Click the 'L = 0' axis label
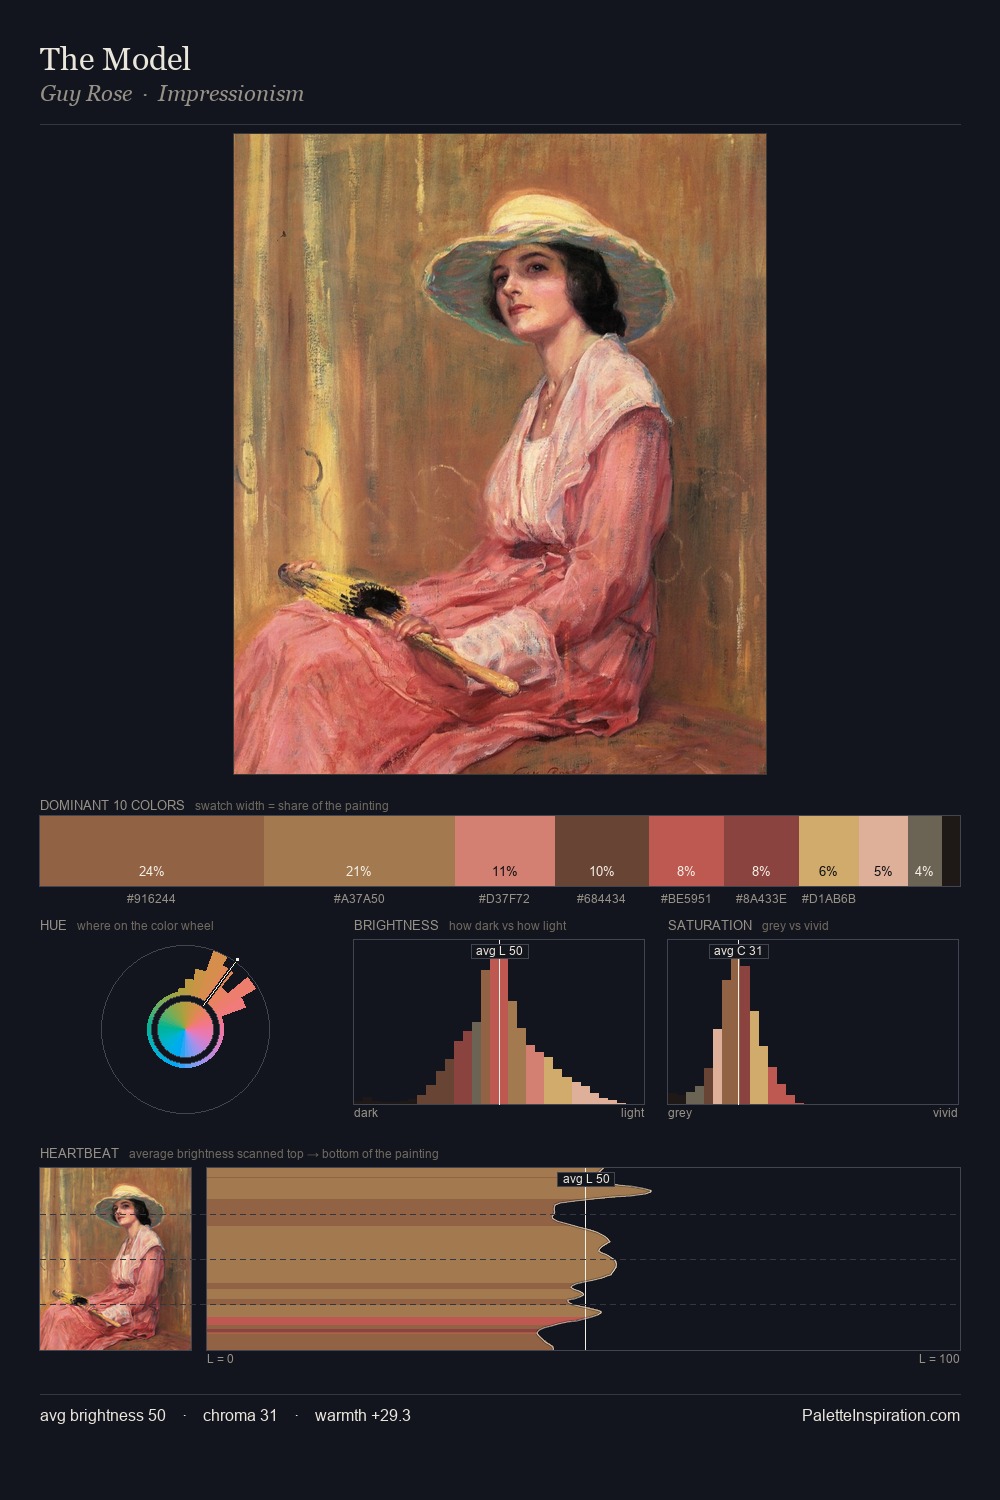The height and width of the screenshot is (1500, 1000). tap(220, 1359)
